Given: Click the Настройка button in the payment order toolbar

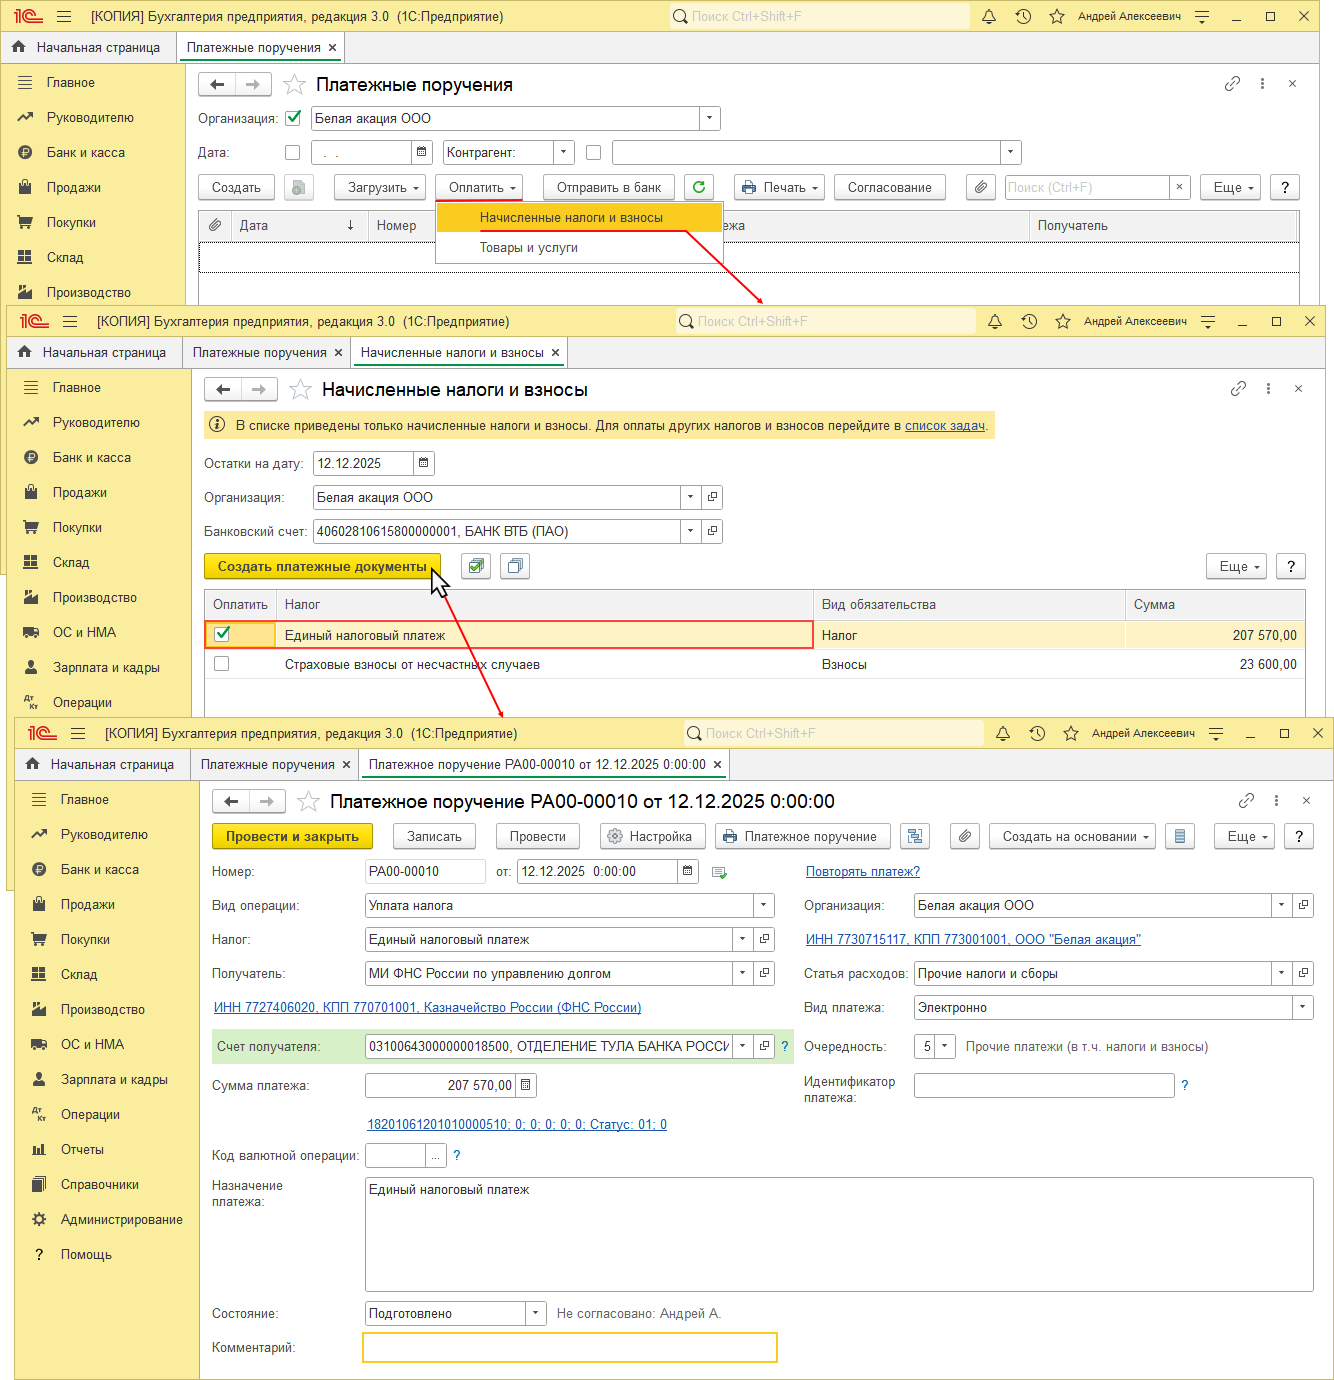Looking at the screenshot, I should (653, 836).
